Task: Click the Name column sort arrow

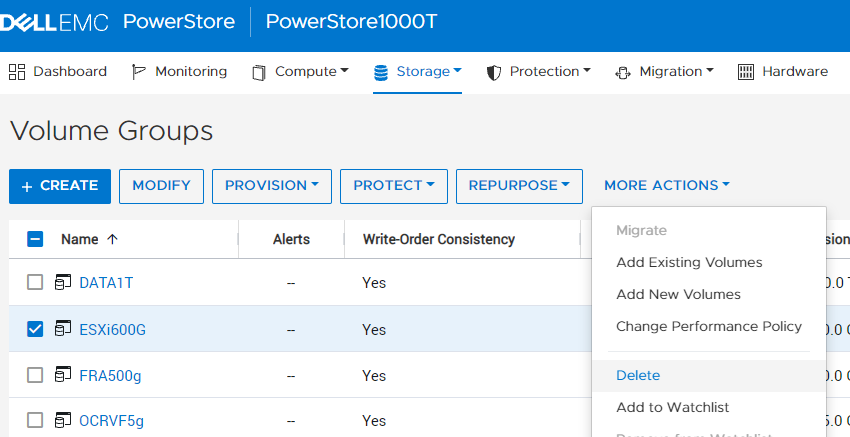Action: [x=112, y=239]
